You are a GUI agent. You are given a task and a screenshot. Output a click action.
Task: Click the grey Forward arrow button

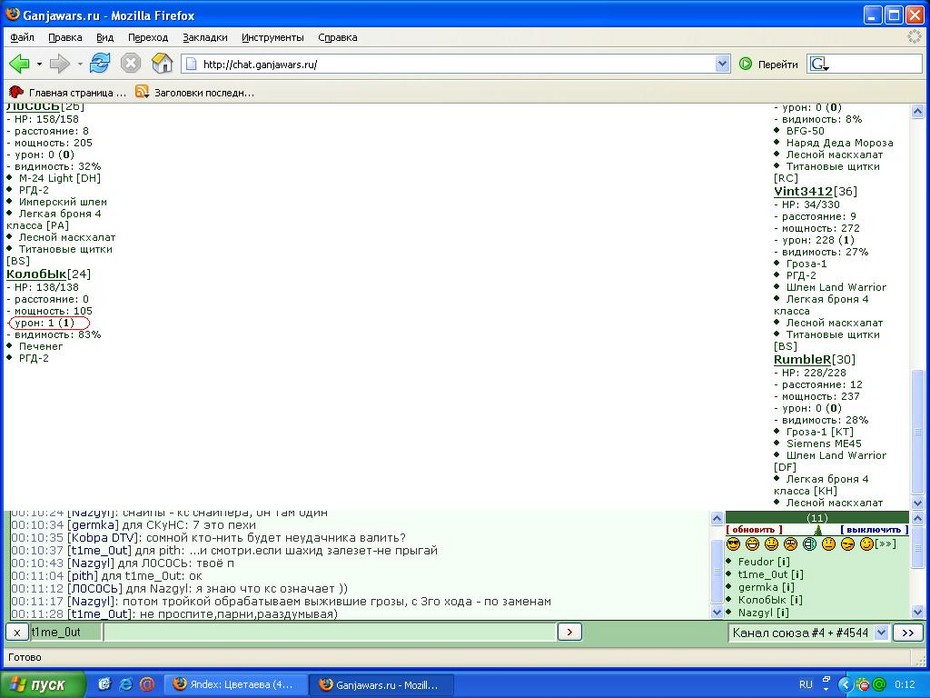59,63
